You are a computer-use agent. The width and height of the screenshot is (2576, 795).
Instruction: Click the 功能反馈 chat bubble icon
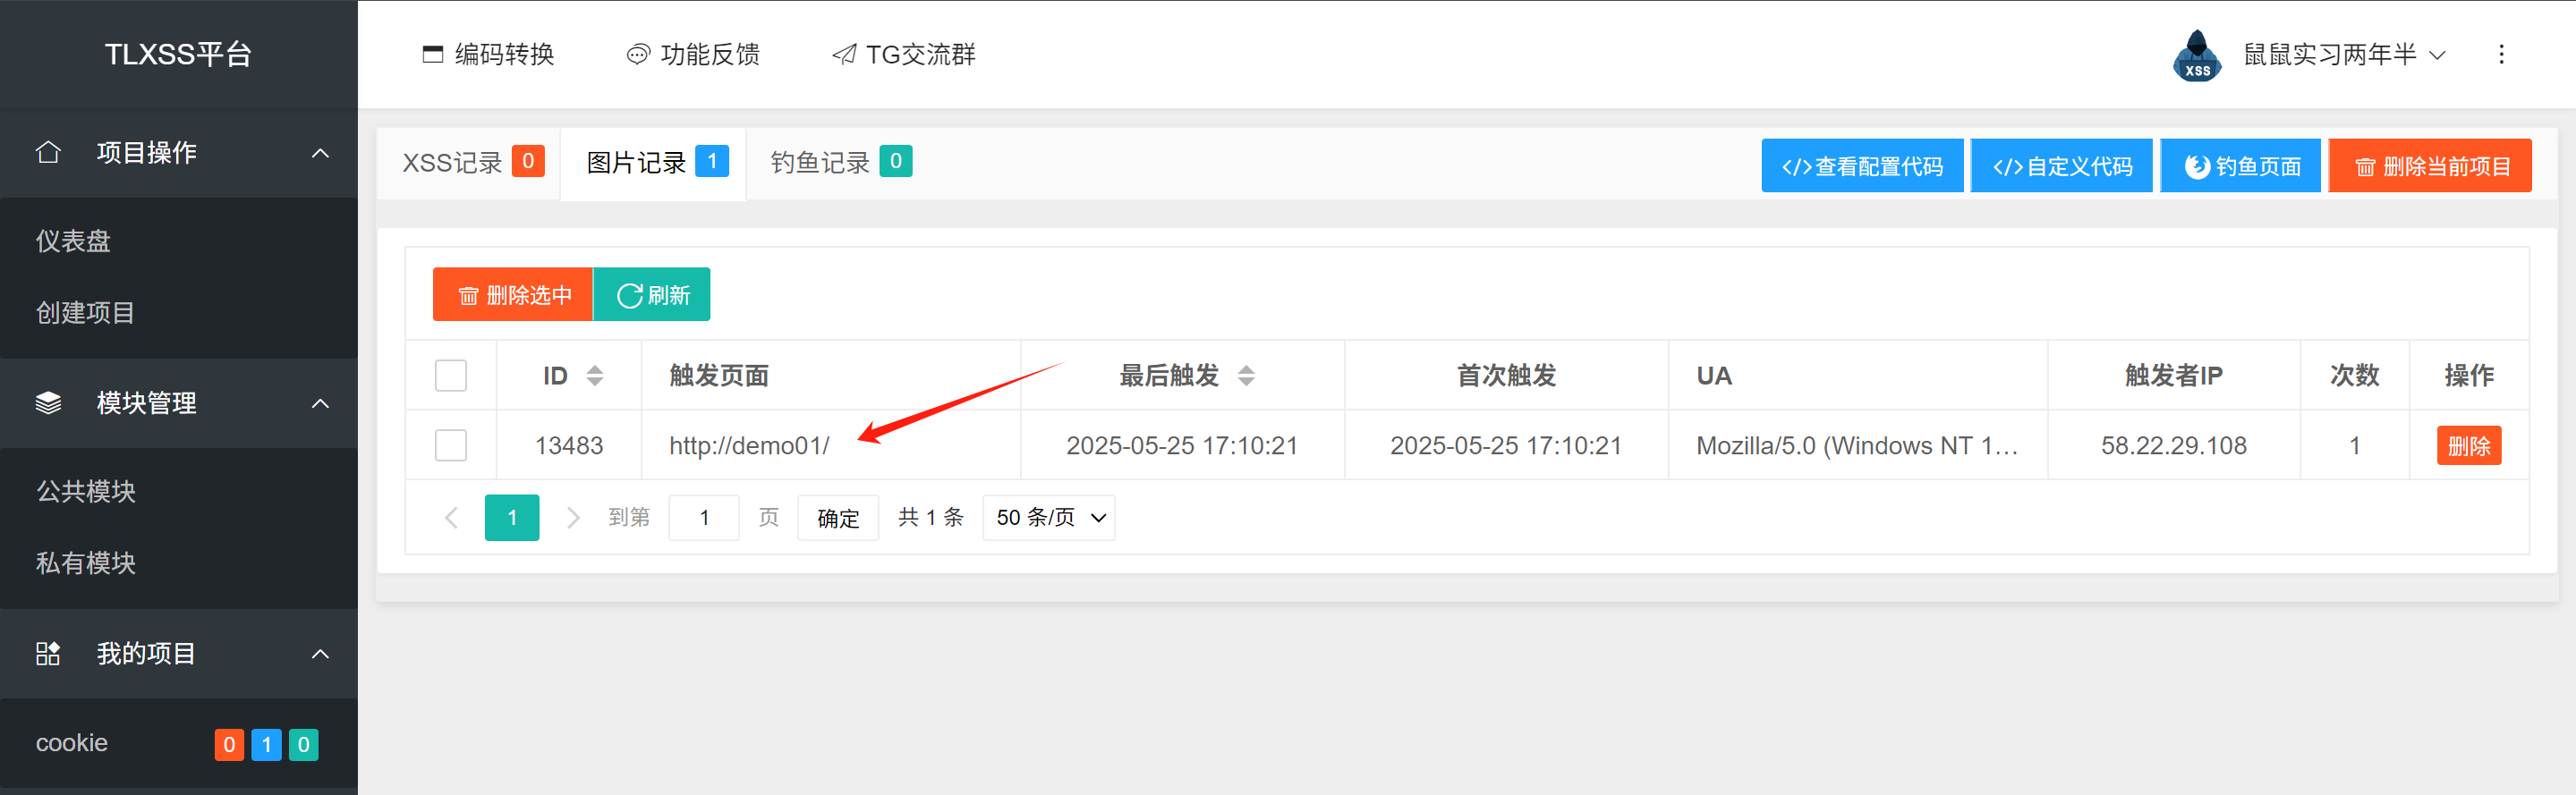[x=637, y=55]
